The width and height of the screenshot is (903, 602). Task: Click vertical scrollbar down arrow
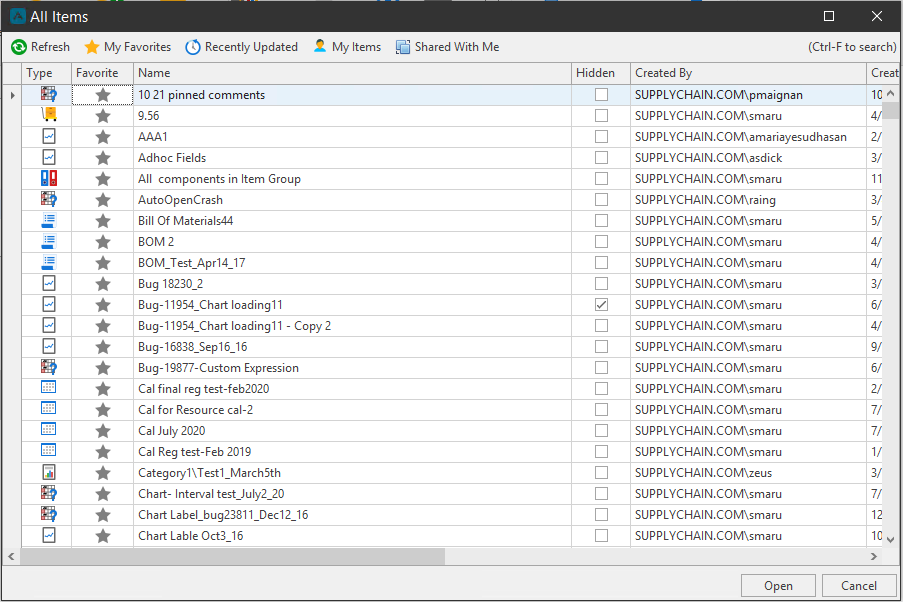pyautogui.click(x=890, y=540)
